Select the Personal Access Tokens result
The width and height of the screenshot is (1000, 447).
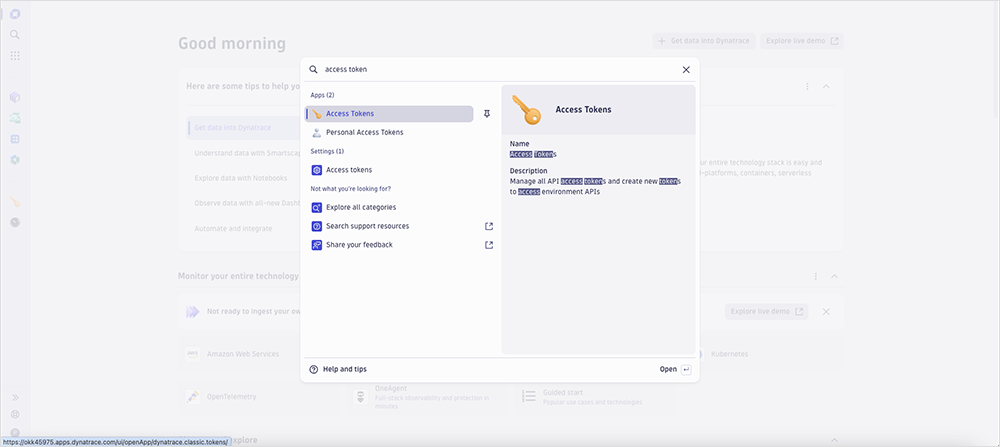coord(364,132)
